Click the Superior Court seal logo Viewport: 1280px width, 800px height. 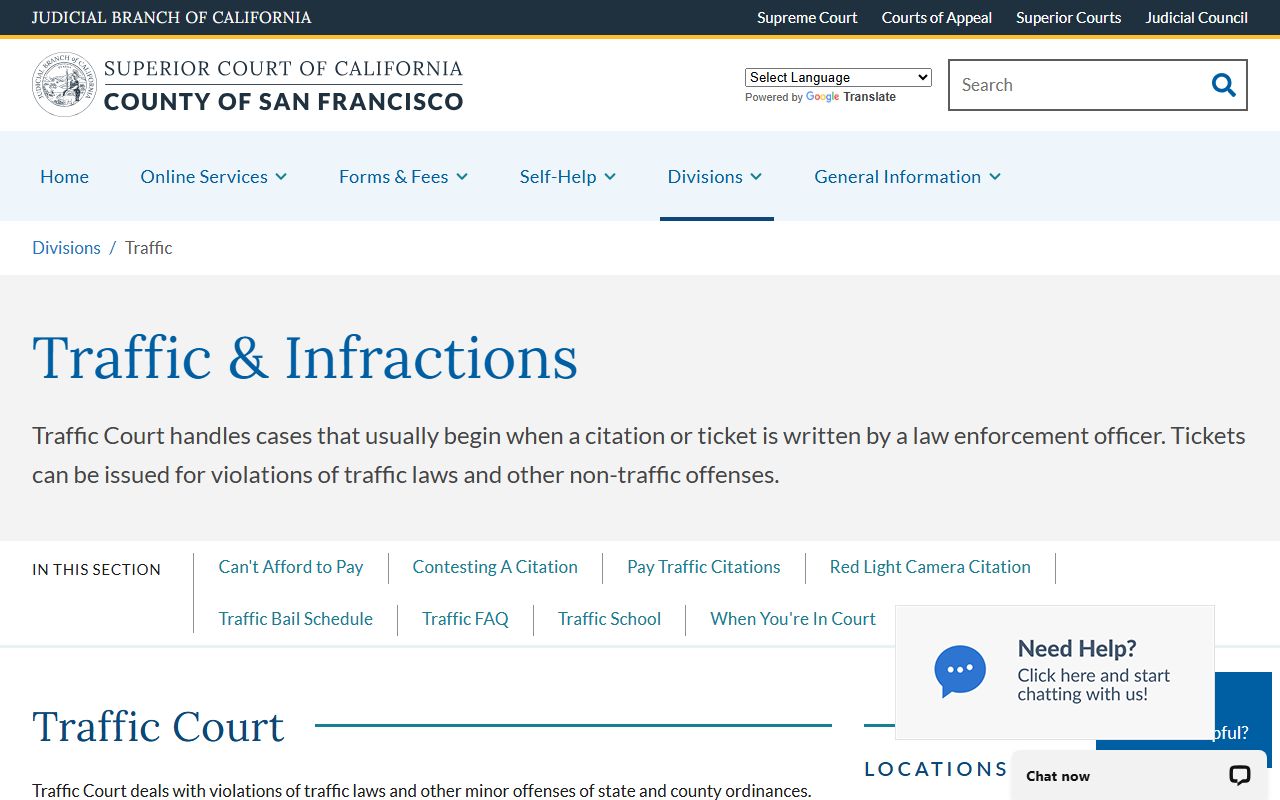[64, 85]
